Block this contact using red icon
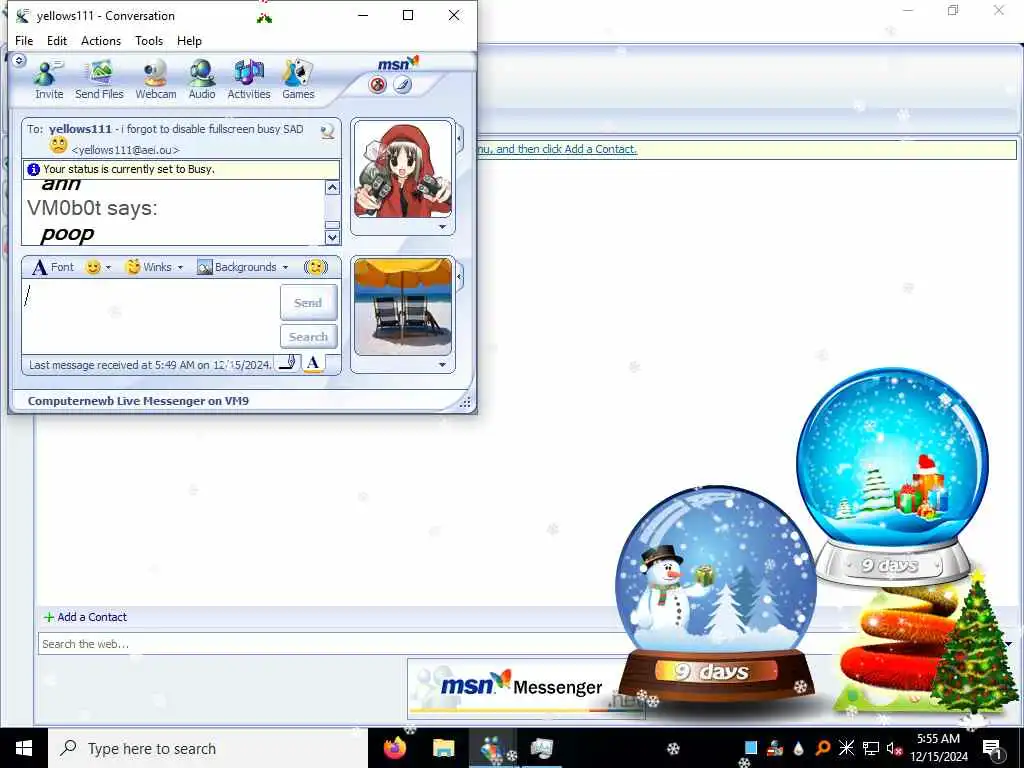Screen dimensions: 1024x768 [x=377, y=85]
